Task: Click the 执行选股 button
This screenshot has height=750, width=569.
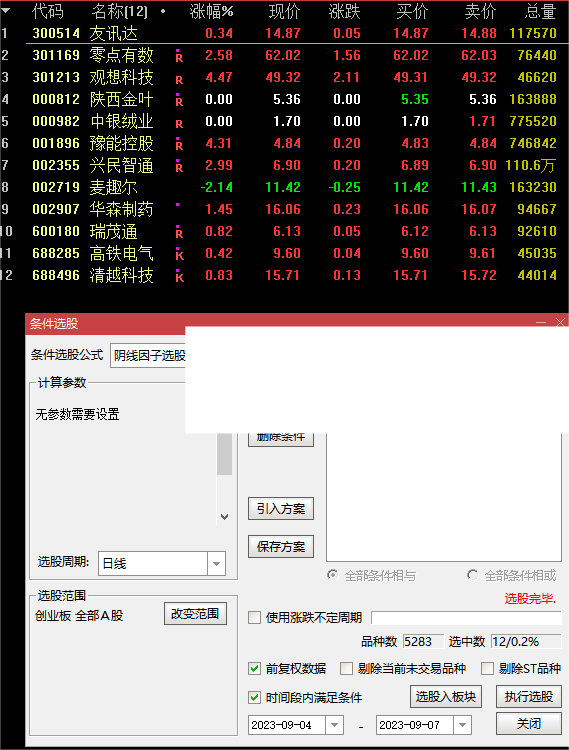Action: [x=529, y=696]
